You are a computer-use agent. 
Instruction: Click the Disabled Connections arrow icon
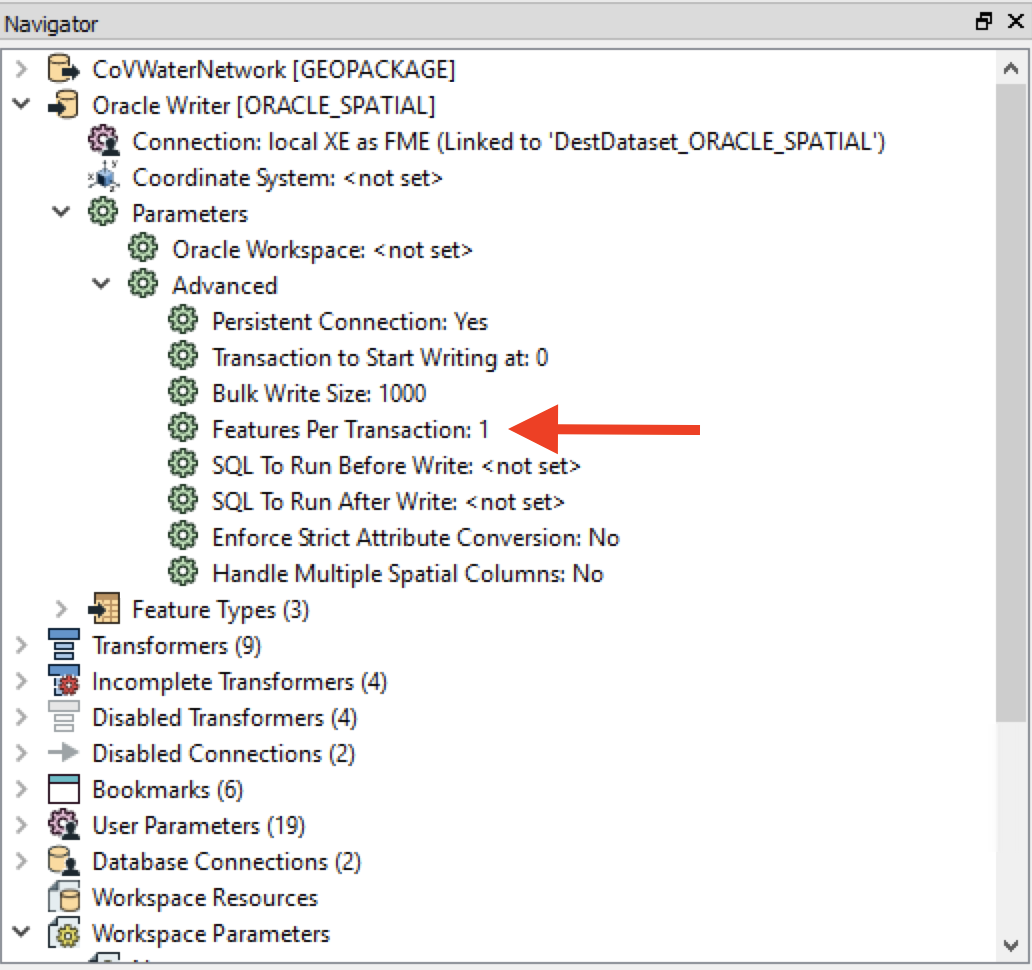click(64, 752)
